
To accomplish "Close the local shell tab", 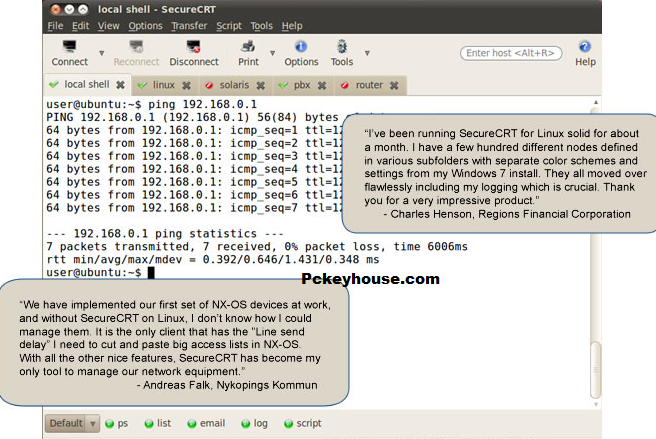I will point(120,85).
